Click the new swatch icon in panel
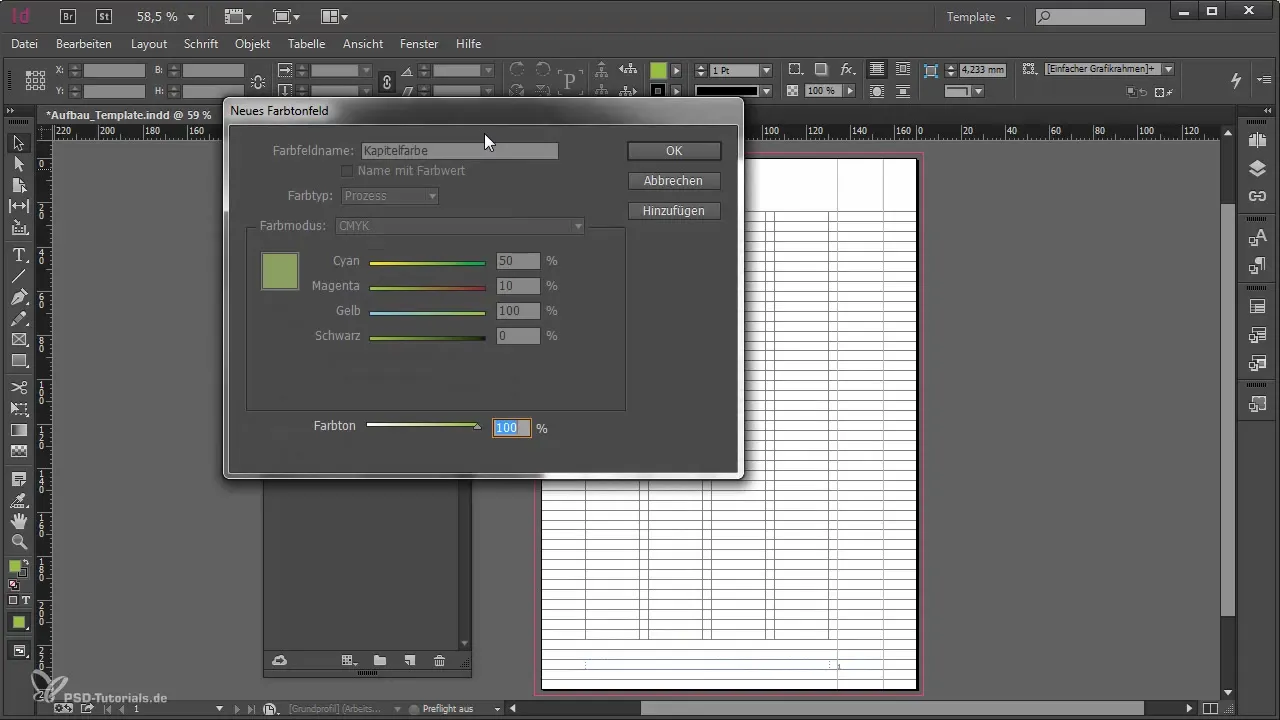The image size is (1280, 720). 409,660
